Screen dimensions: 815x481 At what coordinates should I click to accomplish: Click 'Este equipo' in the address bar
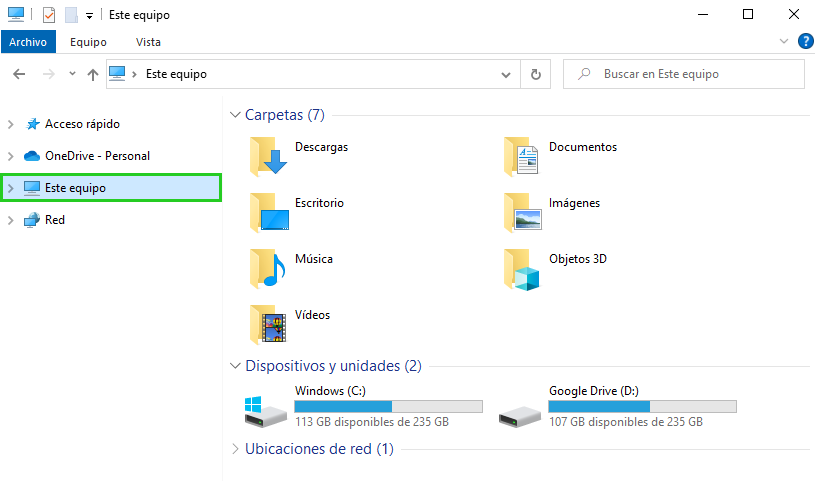click(176, 74)
